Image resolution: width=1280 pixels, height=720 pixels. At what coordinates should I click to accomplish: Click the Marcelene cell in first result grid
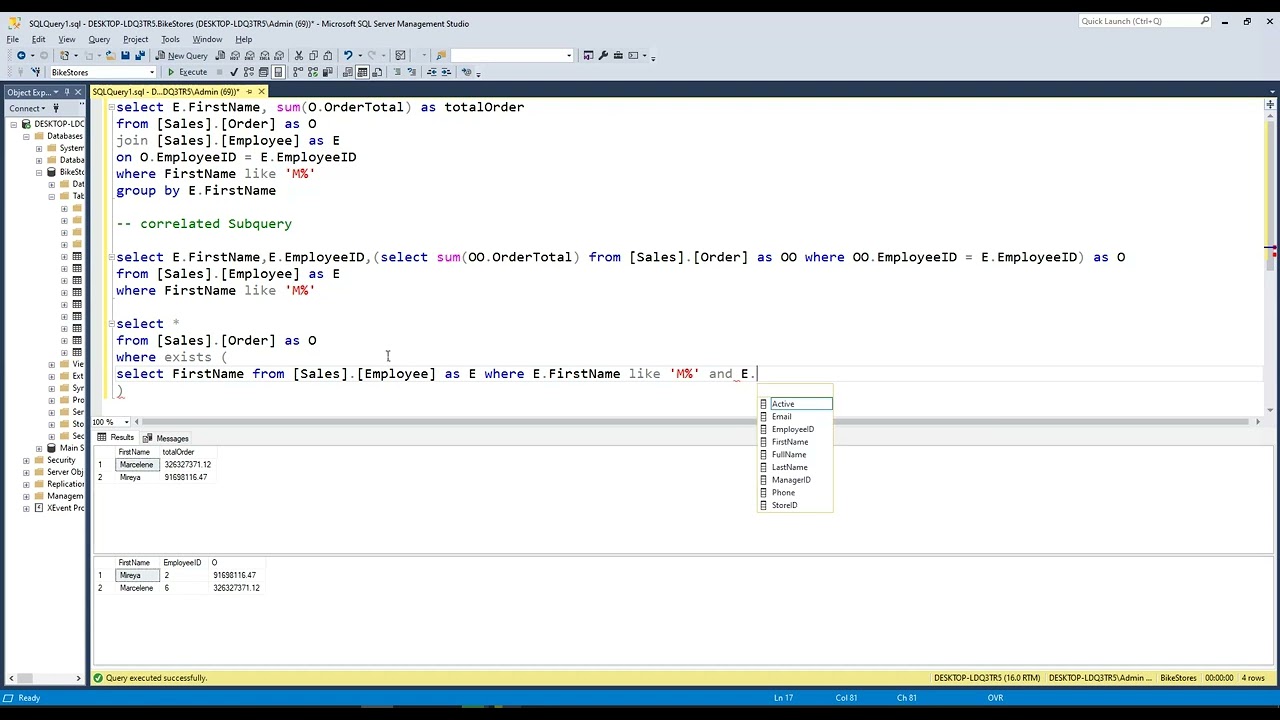tap(137, 465)
